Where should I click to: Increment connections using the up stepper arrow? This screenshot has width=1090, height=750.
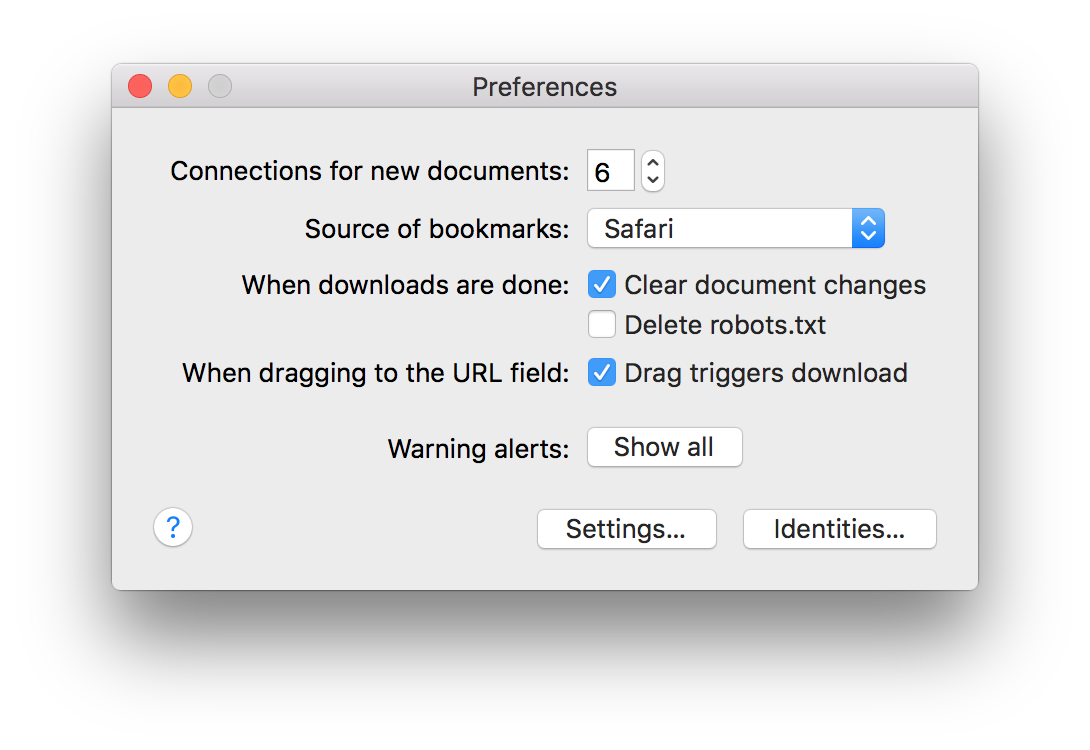652,163
